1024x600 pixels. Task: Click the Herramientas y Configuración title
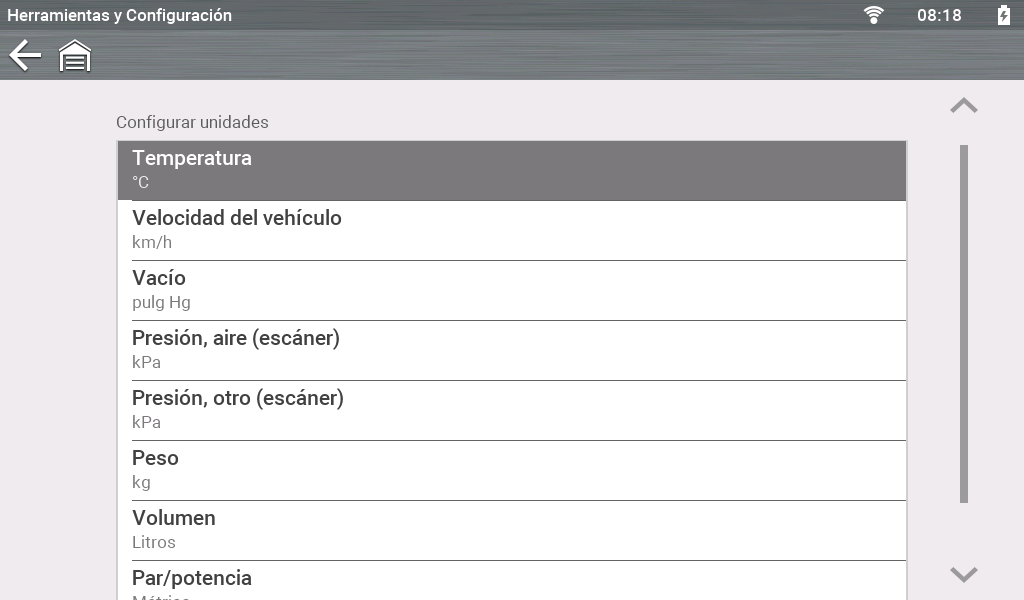[120, 15]
